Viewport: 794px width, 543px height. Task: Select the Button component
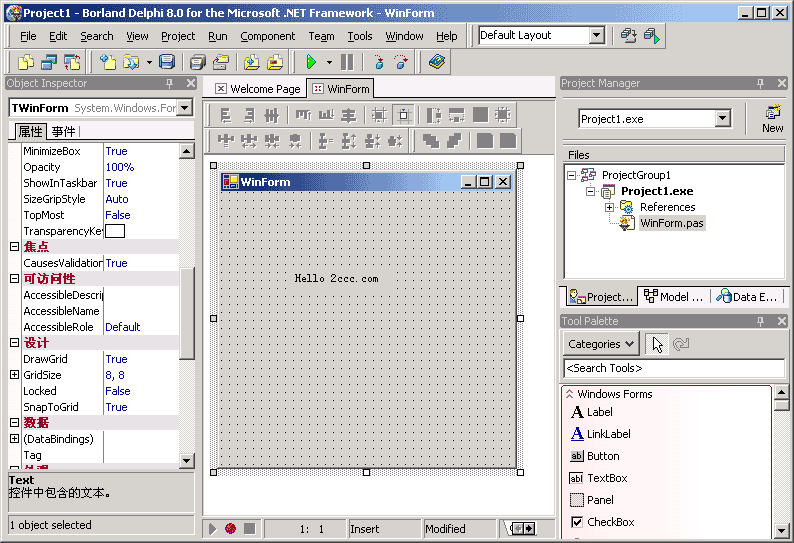pos(595,456)
